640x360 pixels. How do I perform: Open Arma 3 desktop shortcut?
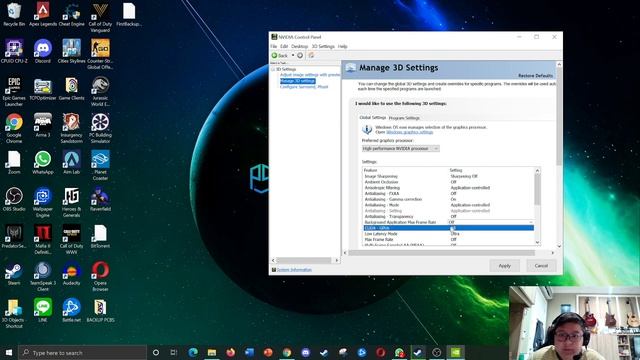click(43, 125)
